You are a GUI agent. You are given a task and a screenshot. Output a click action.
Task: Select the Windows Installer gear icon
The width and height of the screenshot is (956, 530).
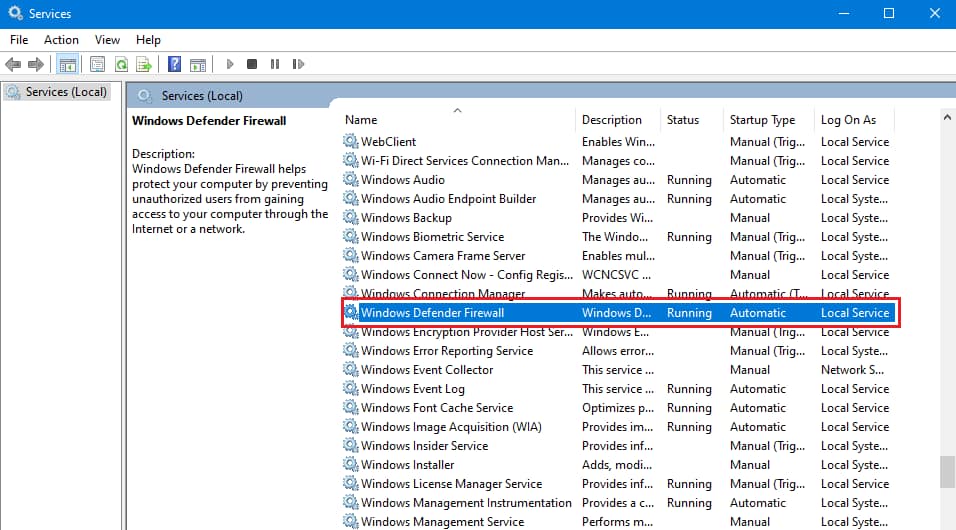coord(351,464)
